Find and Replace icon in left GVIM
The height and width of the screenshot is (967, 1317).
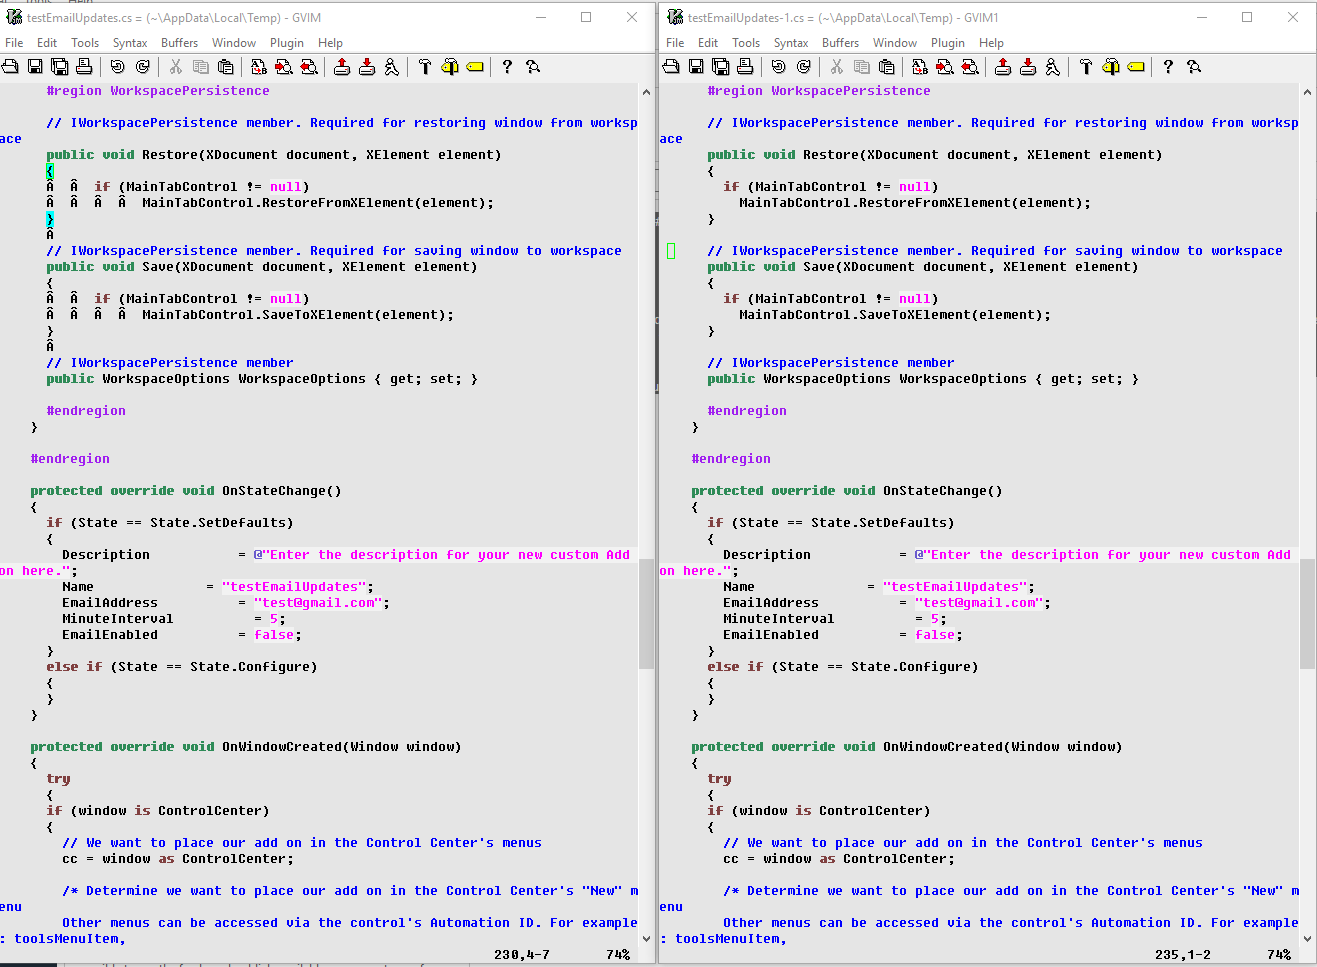tap(259, 67)
